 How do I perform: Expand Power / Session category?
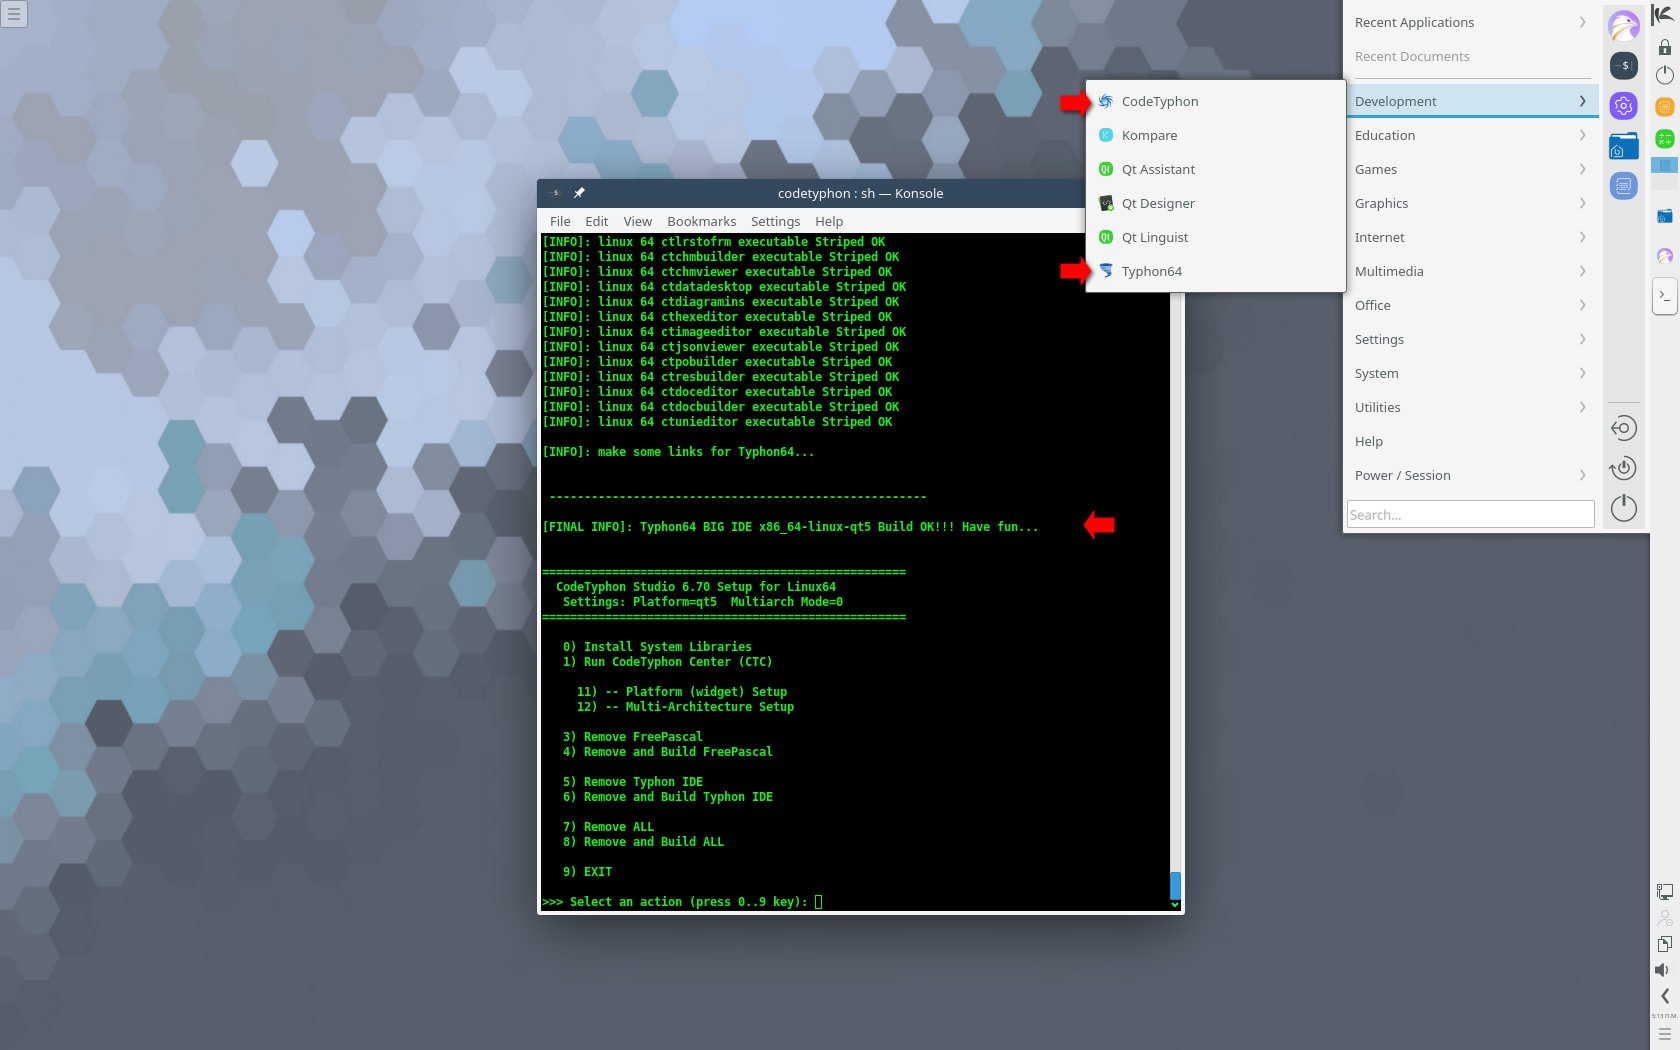1470,475
